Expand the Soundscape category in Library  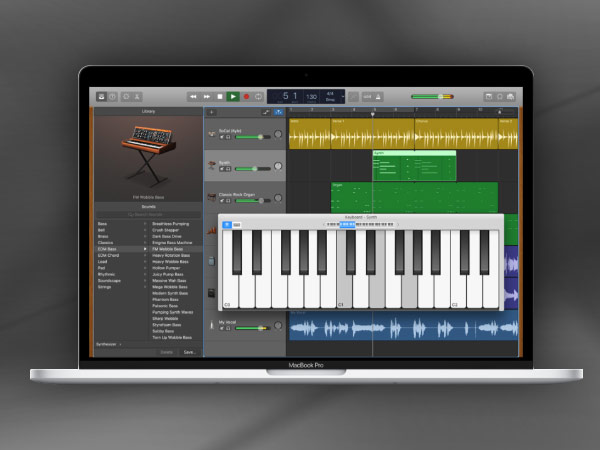(145, 280)
